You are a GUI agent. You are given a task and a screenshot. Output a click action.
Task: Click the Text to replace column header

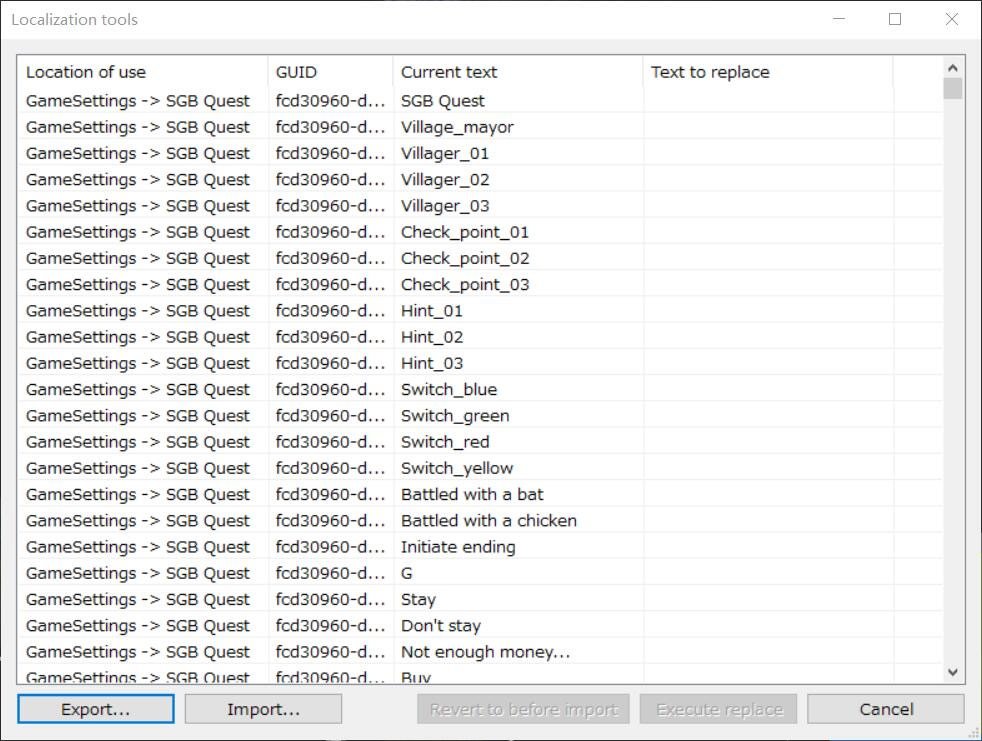point(768,72)
